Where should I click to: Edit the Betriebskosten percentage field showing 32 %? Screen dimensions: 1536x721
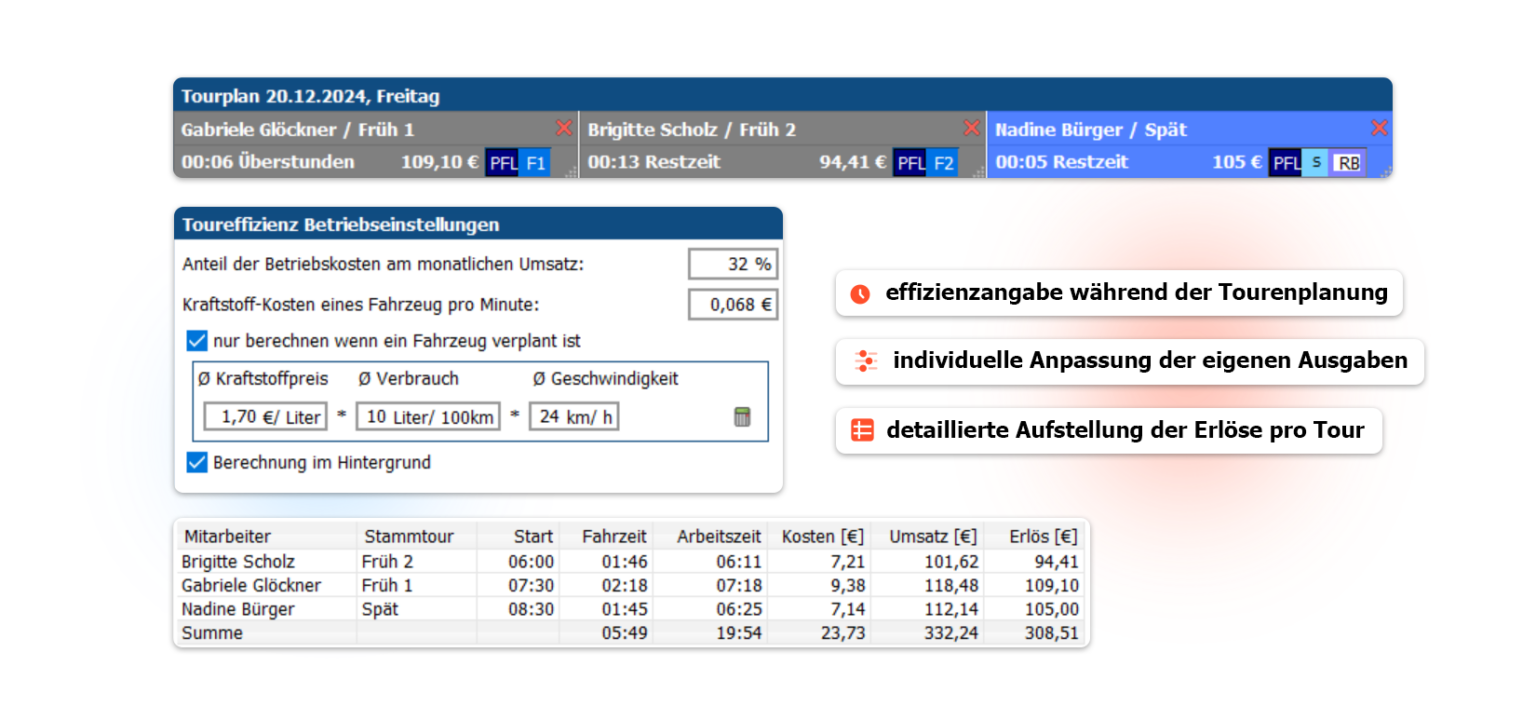point(733,264)
